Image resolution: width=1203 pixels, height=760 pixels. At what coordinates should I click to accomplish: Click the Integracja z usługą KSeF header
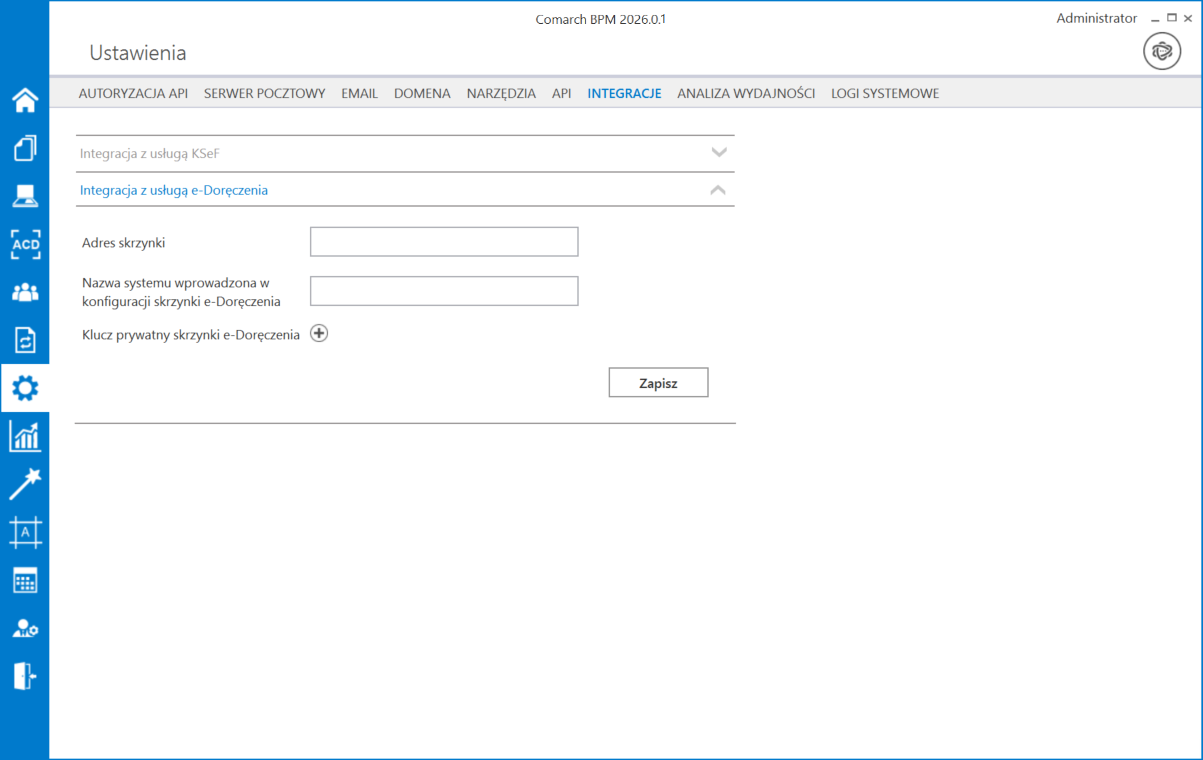149,153
